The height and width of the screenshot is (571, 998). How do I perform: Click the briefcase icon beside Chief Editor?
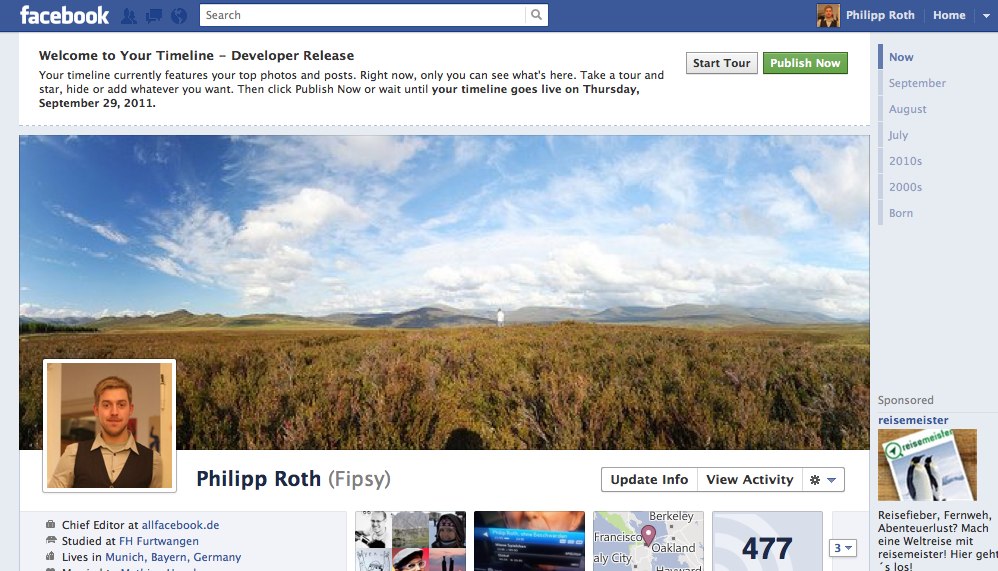tap(50, 525)
